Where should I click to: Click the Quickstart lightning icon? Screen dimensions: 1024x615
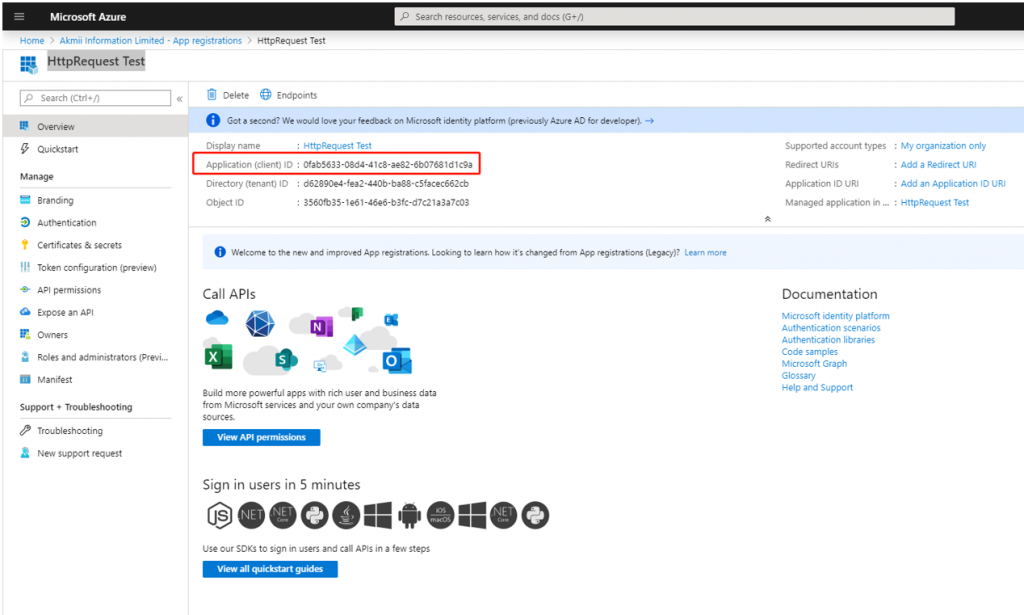point(25,149)
